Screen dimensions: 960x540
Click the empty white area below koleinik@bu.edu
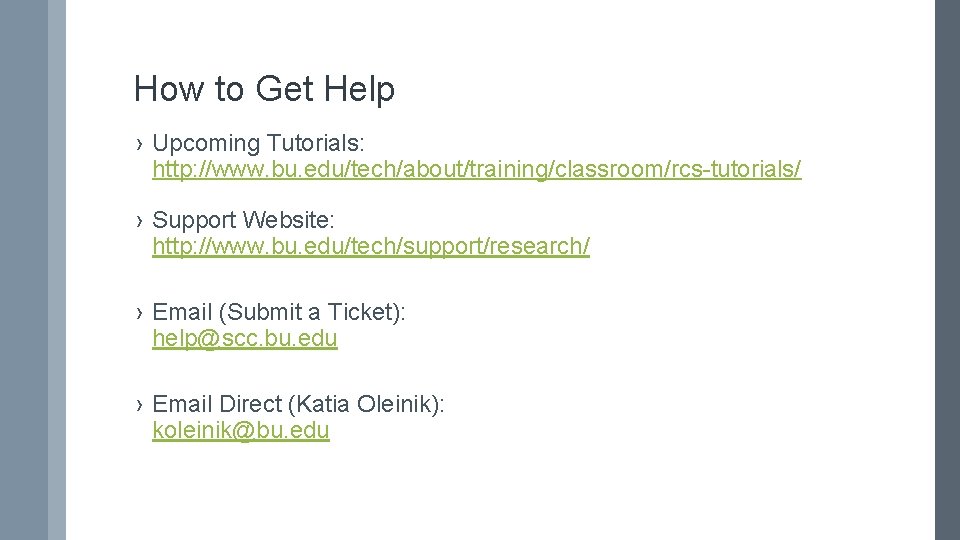[x=500, y=490]
